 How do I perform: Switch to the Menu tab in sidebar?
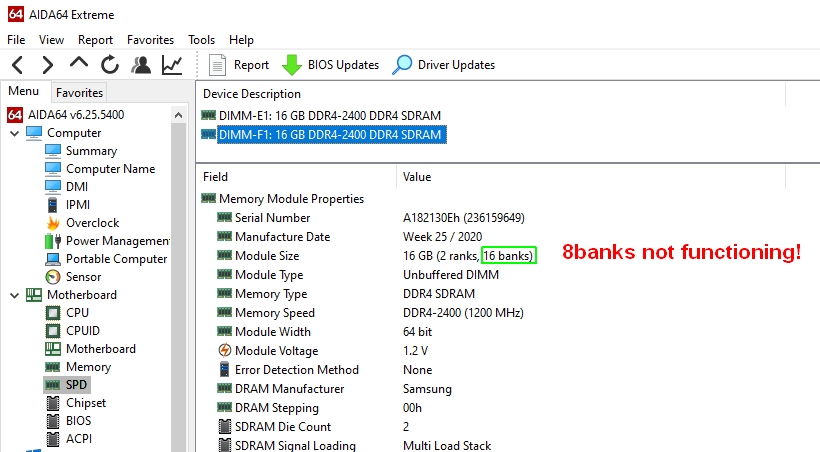(24, 91)
